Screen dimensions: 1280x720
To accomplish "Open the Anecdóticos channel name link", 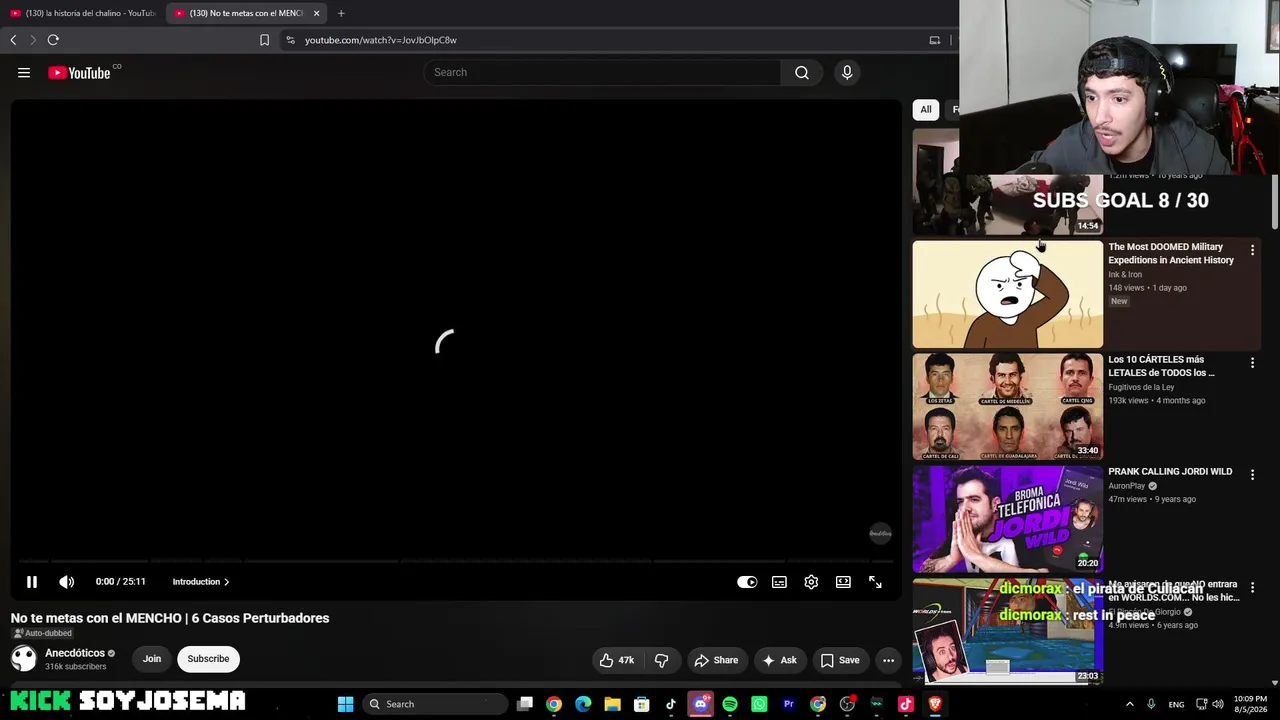I will click(x=75, y=653).
